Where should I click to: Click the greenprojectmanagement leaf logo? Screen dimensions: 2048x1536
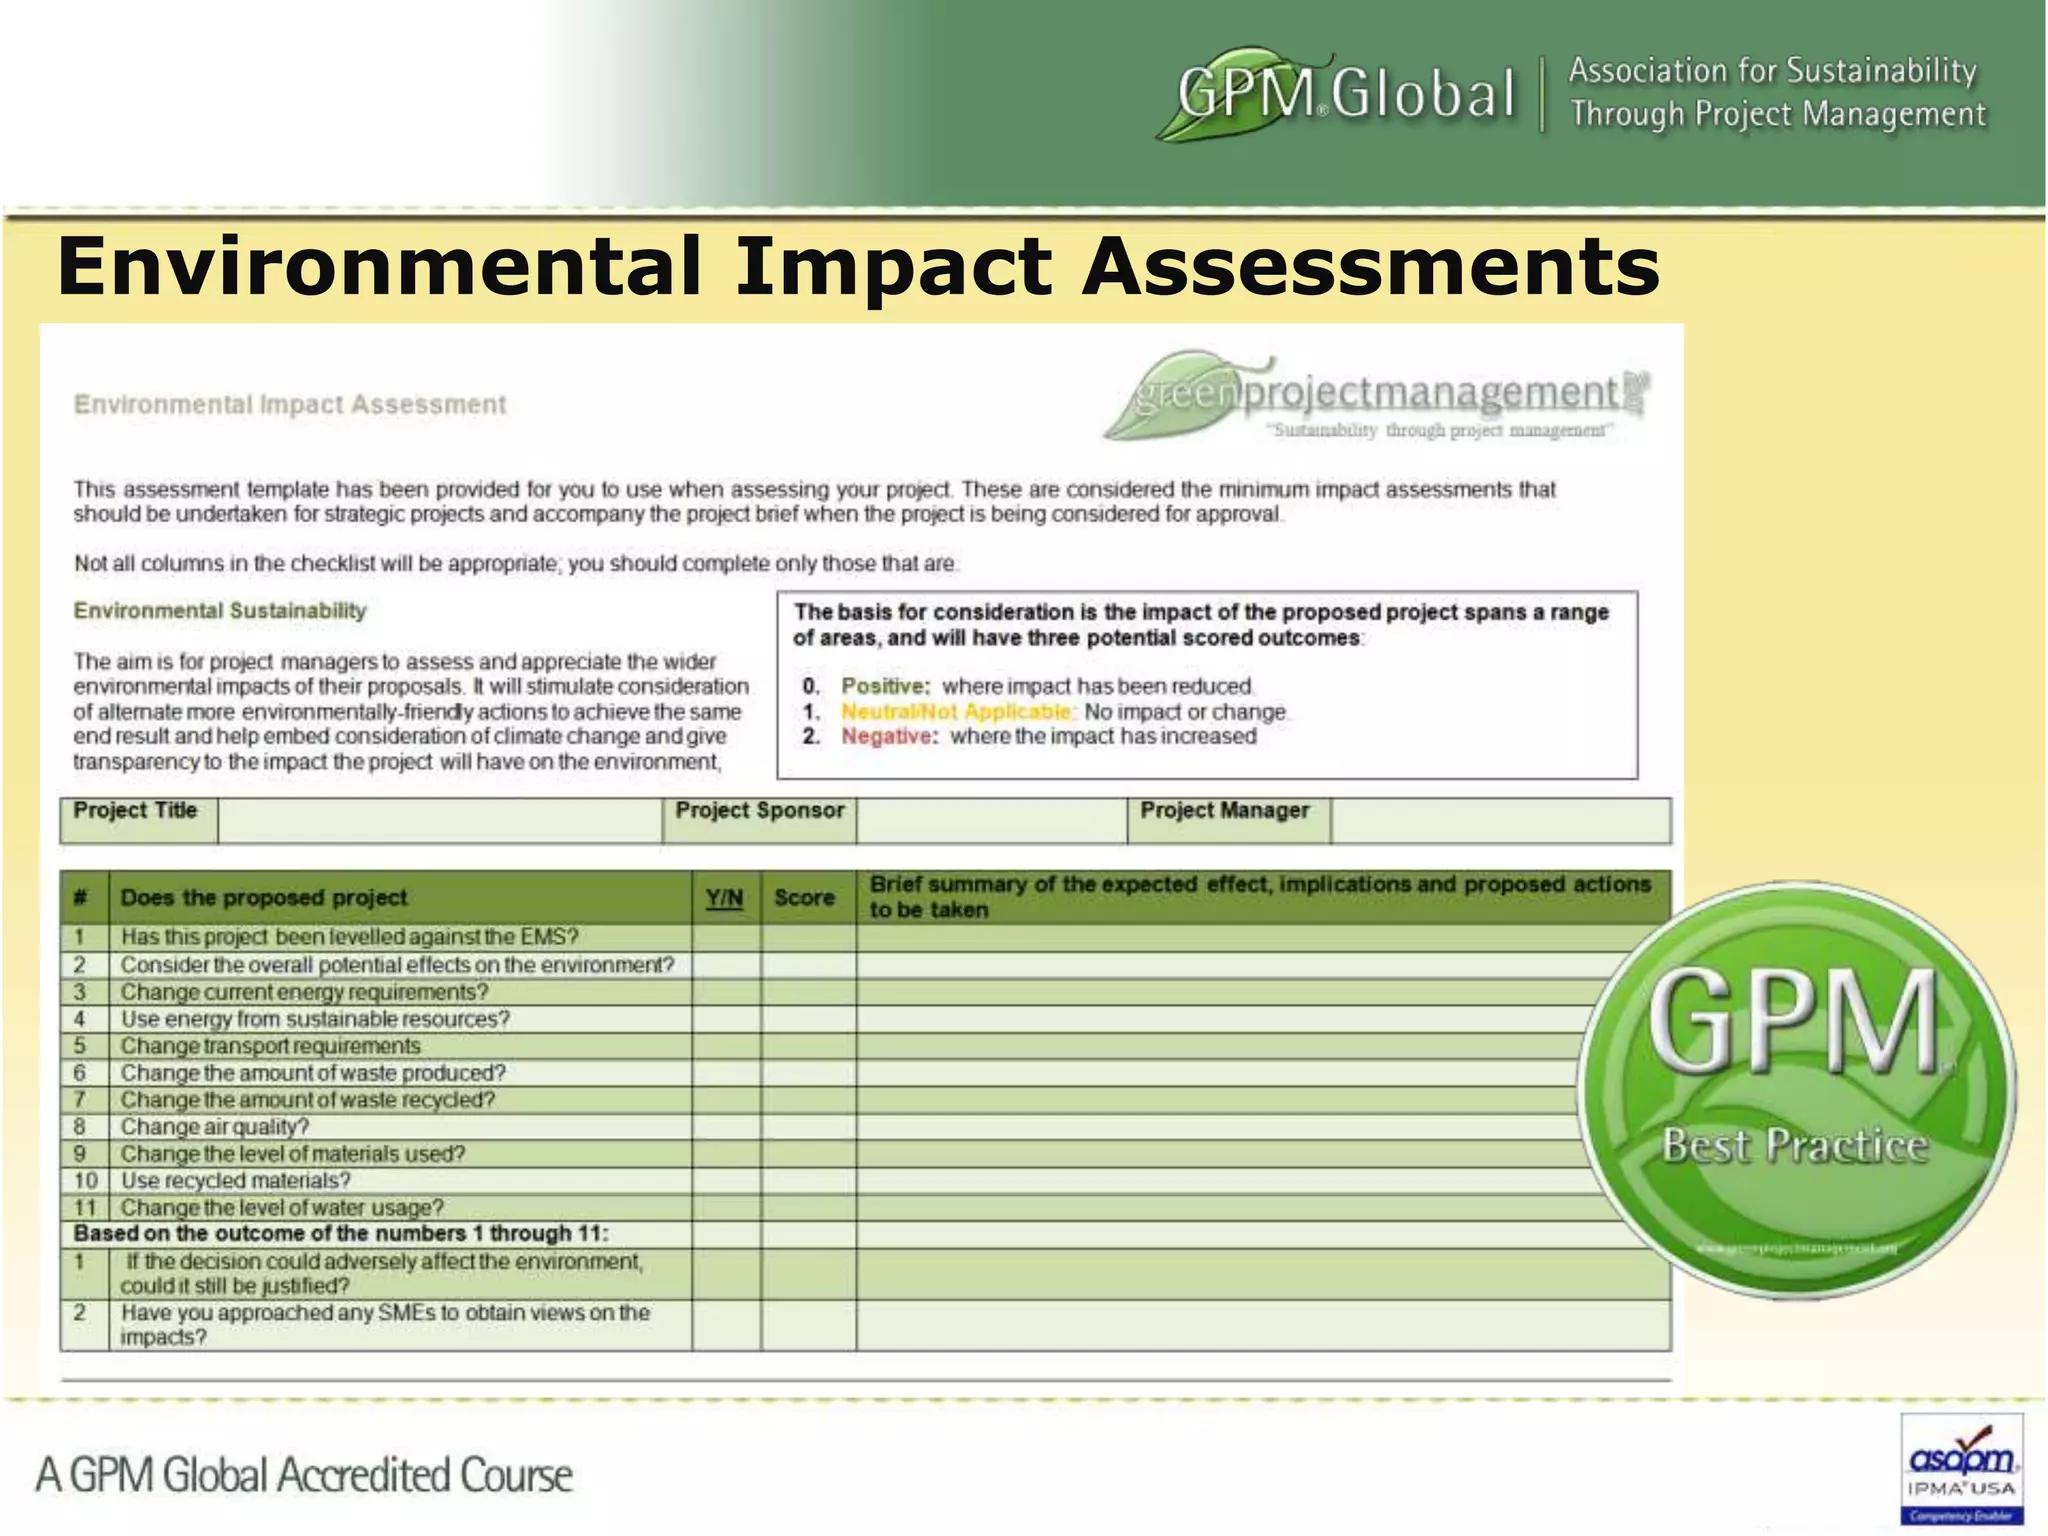click(1376, 395)
